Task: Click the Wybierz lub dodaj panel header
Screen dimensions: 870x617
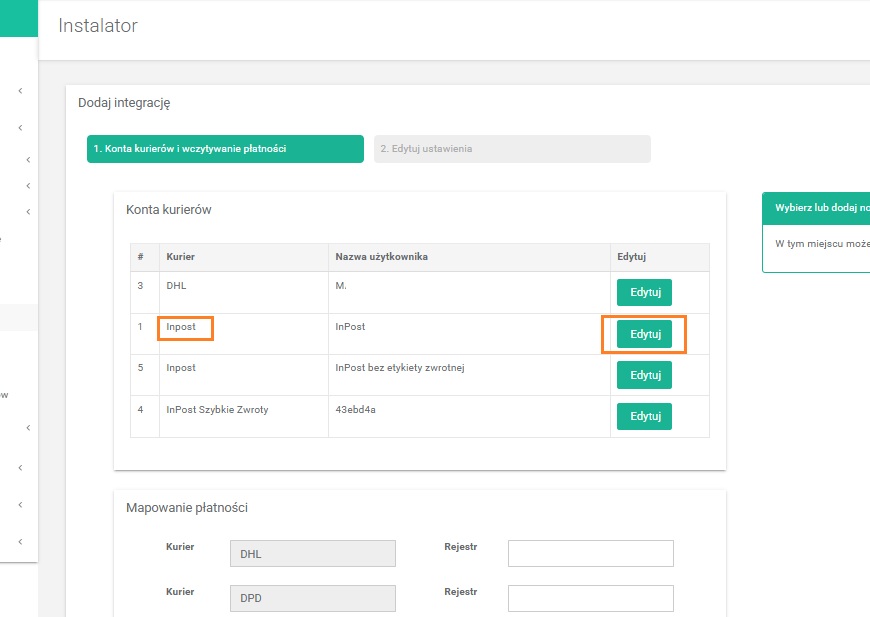Action: [x=820, y=208]
